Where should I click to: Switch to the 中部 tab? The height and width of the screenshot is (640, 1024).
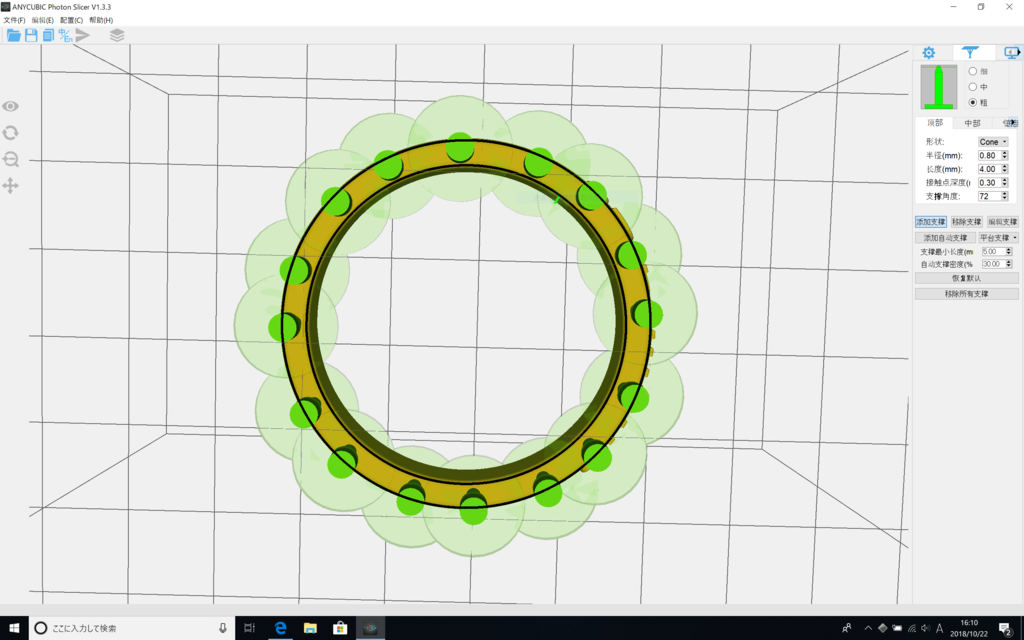[972, 123]
